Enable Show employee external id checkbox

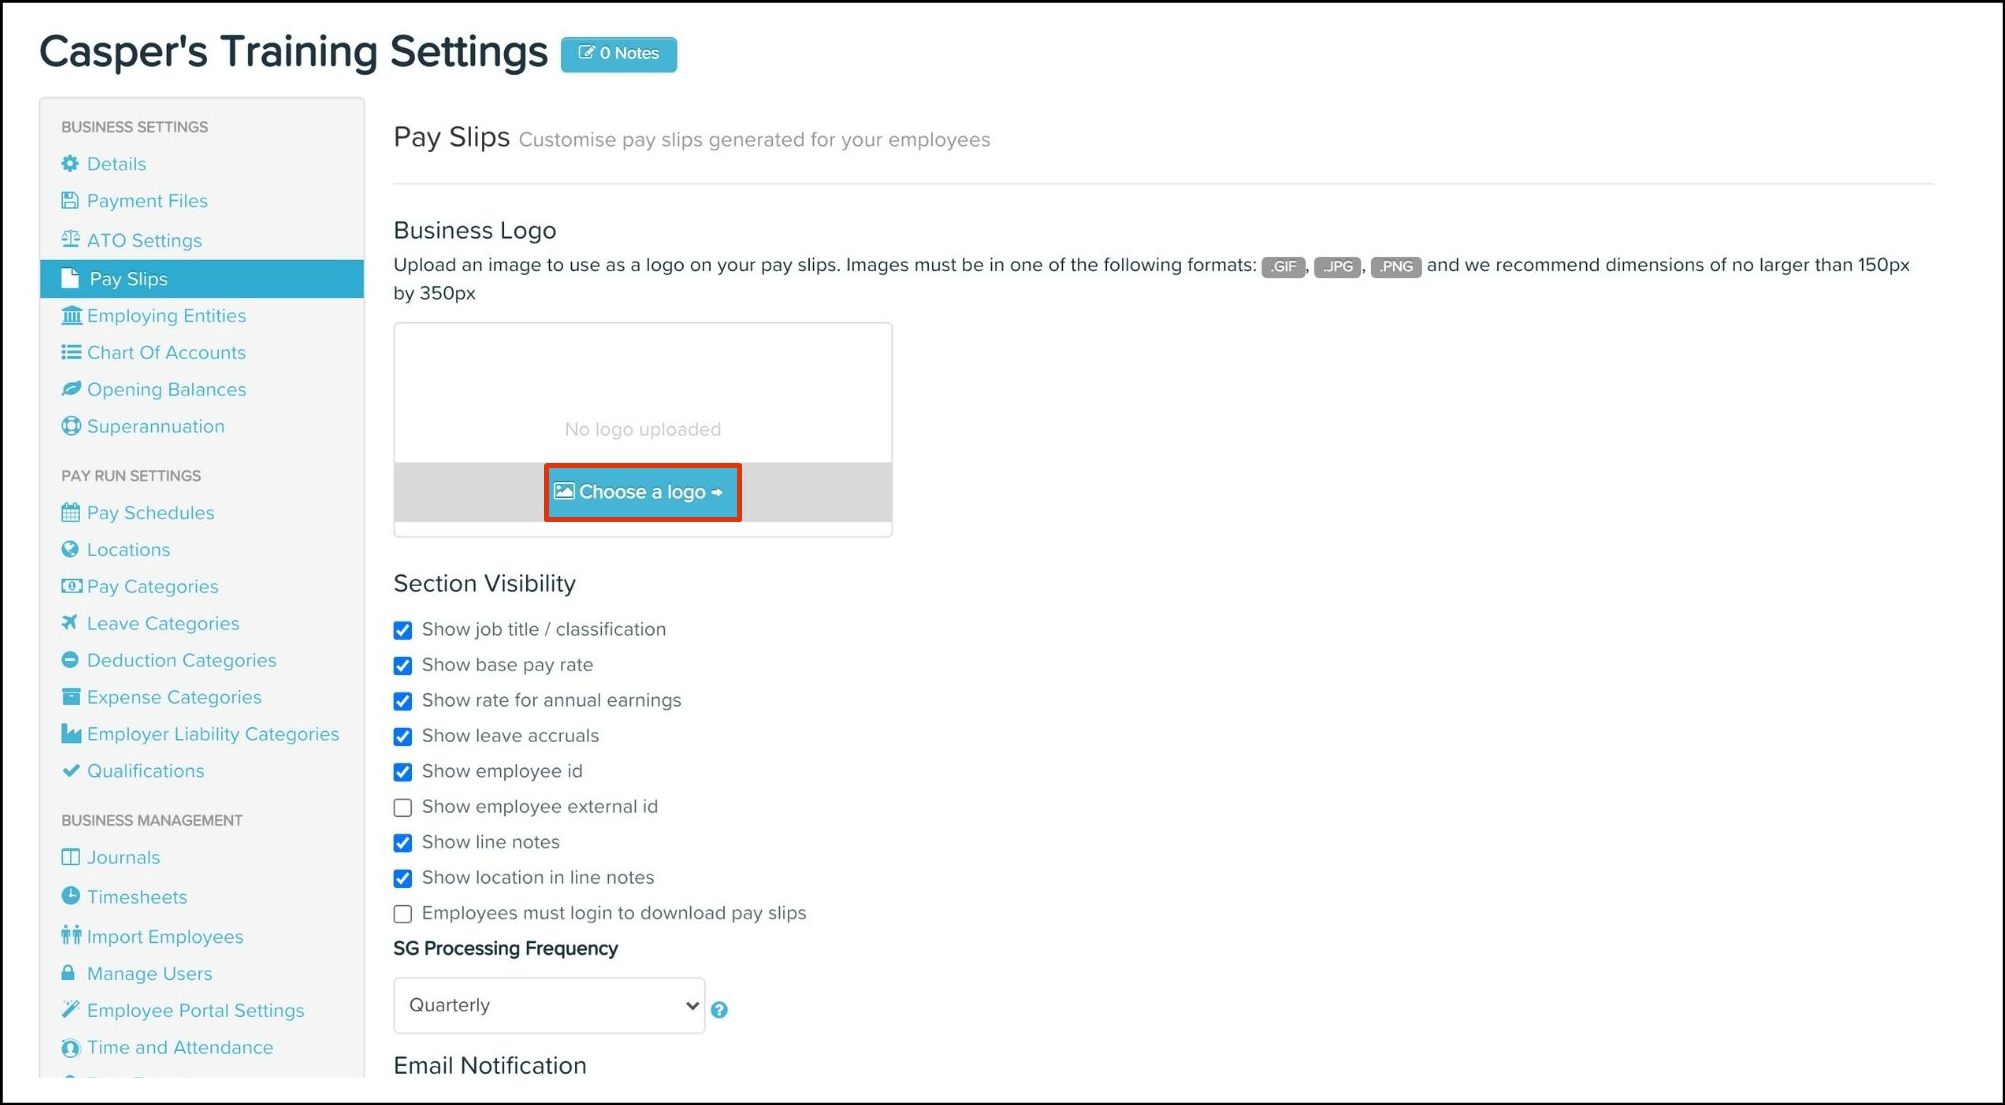pyautogui.click(x=403, y=807)
